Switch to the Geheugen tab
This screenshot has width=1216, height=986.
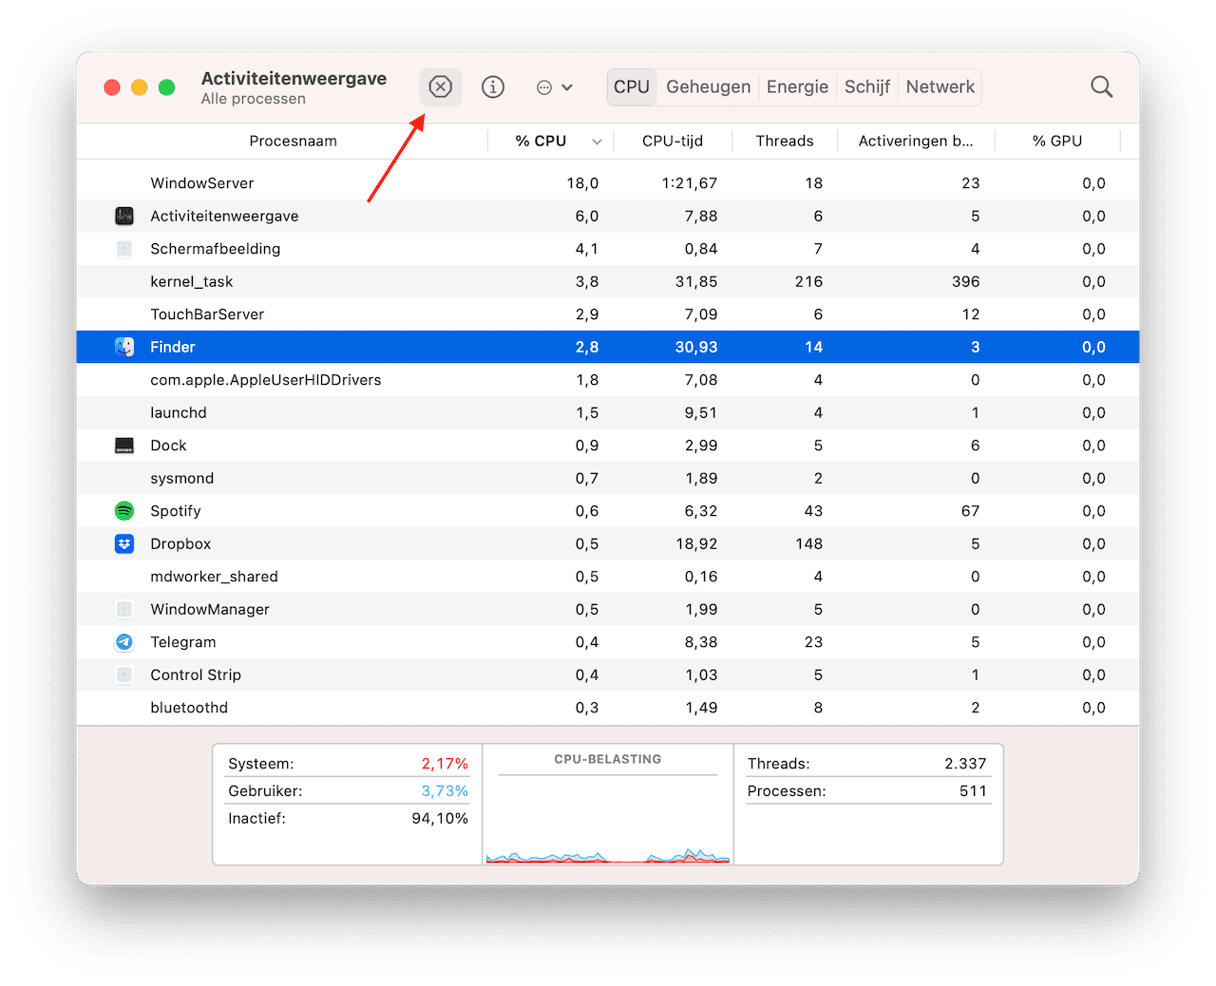(708, 87)
